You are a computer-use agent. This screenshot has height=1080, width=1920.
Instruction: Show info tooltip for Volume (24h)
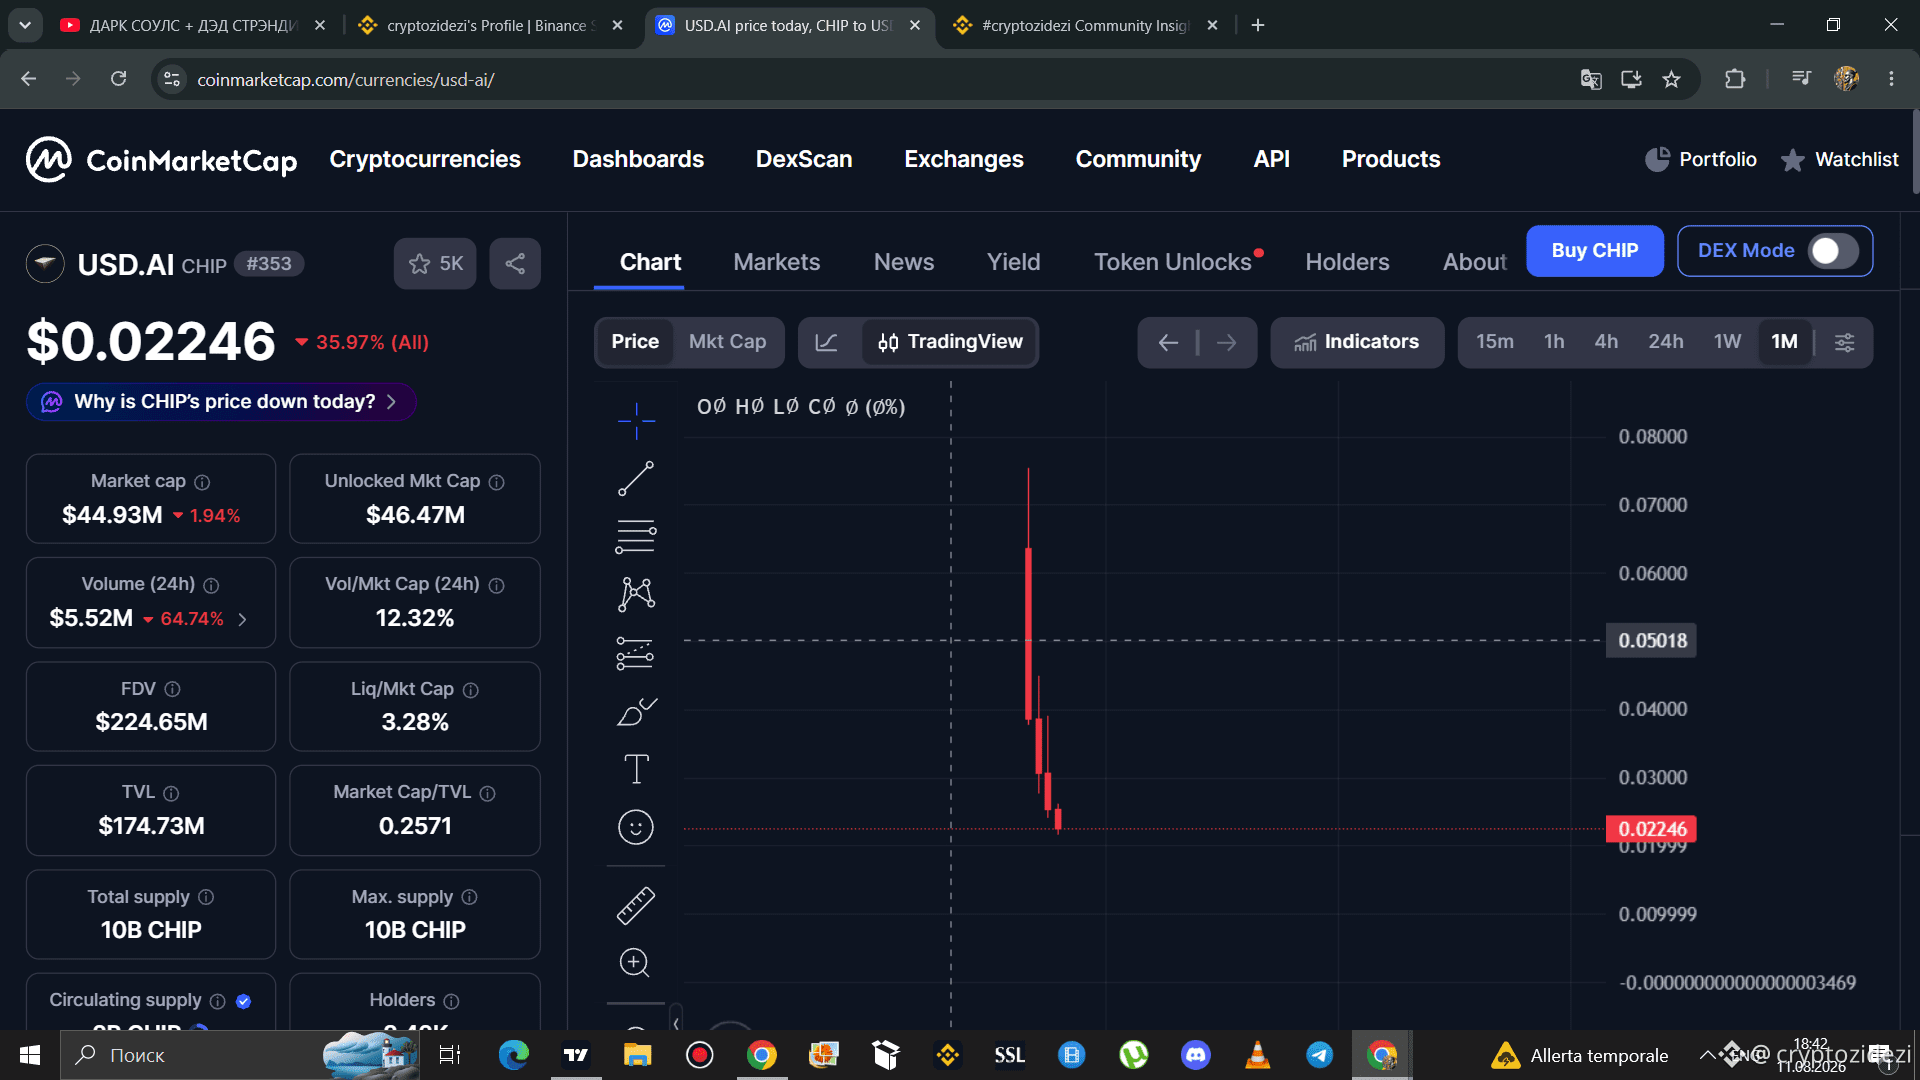[x=211, y=586]
